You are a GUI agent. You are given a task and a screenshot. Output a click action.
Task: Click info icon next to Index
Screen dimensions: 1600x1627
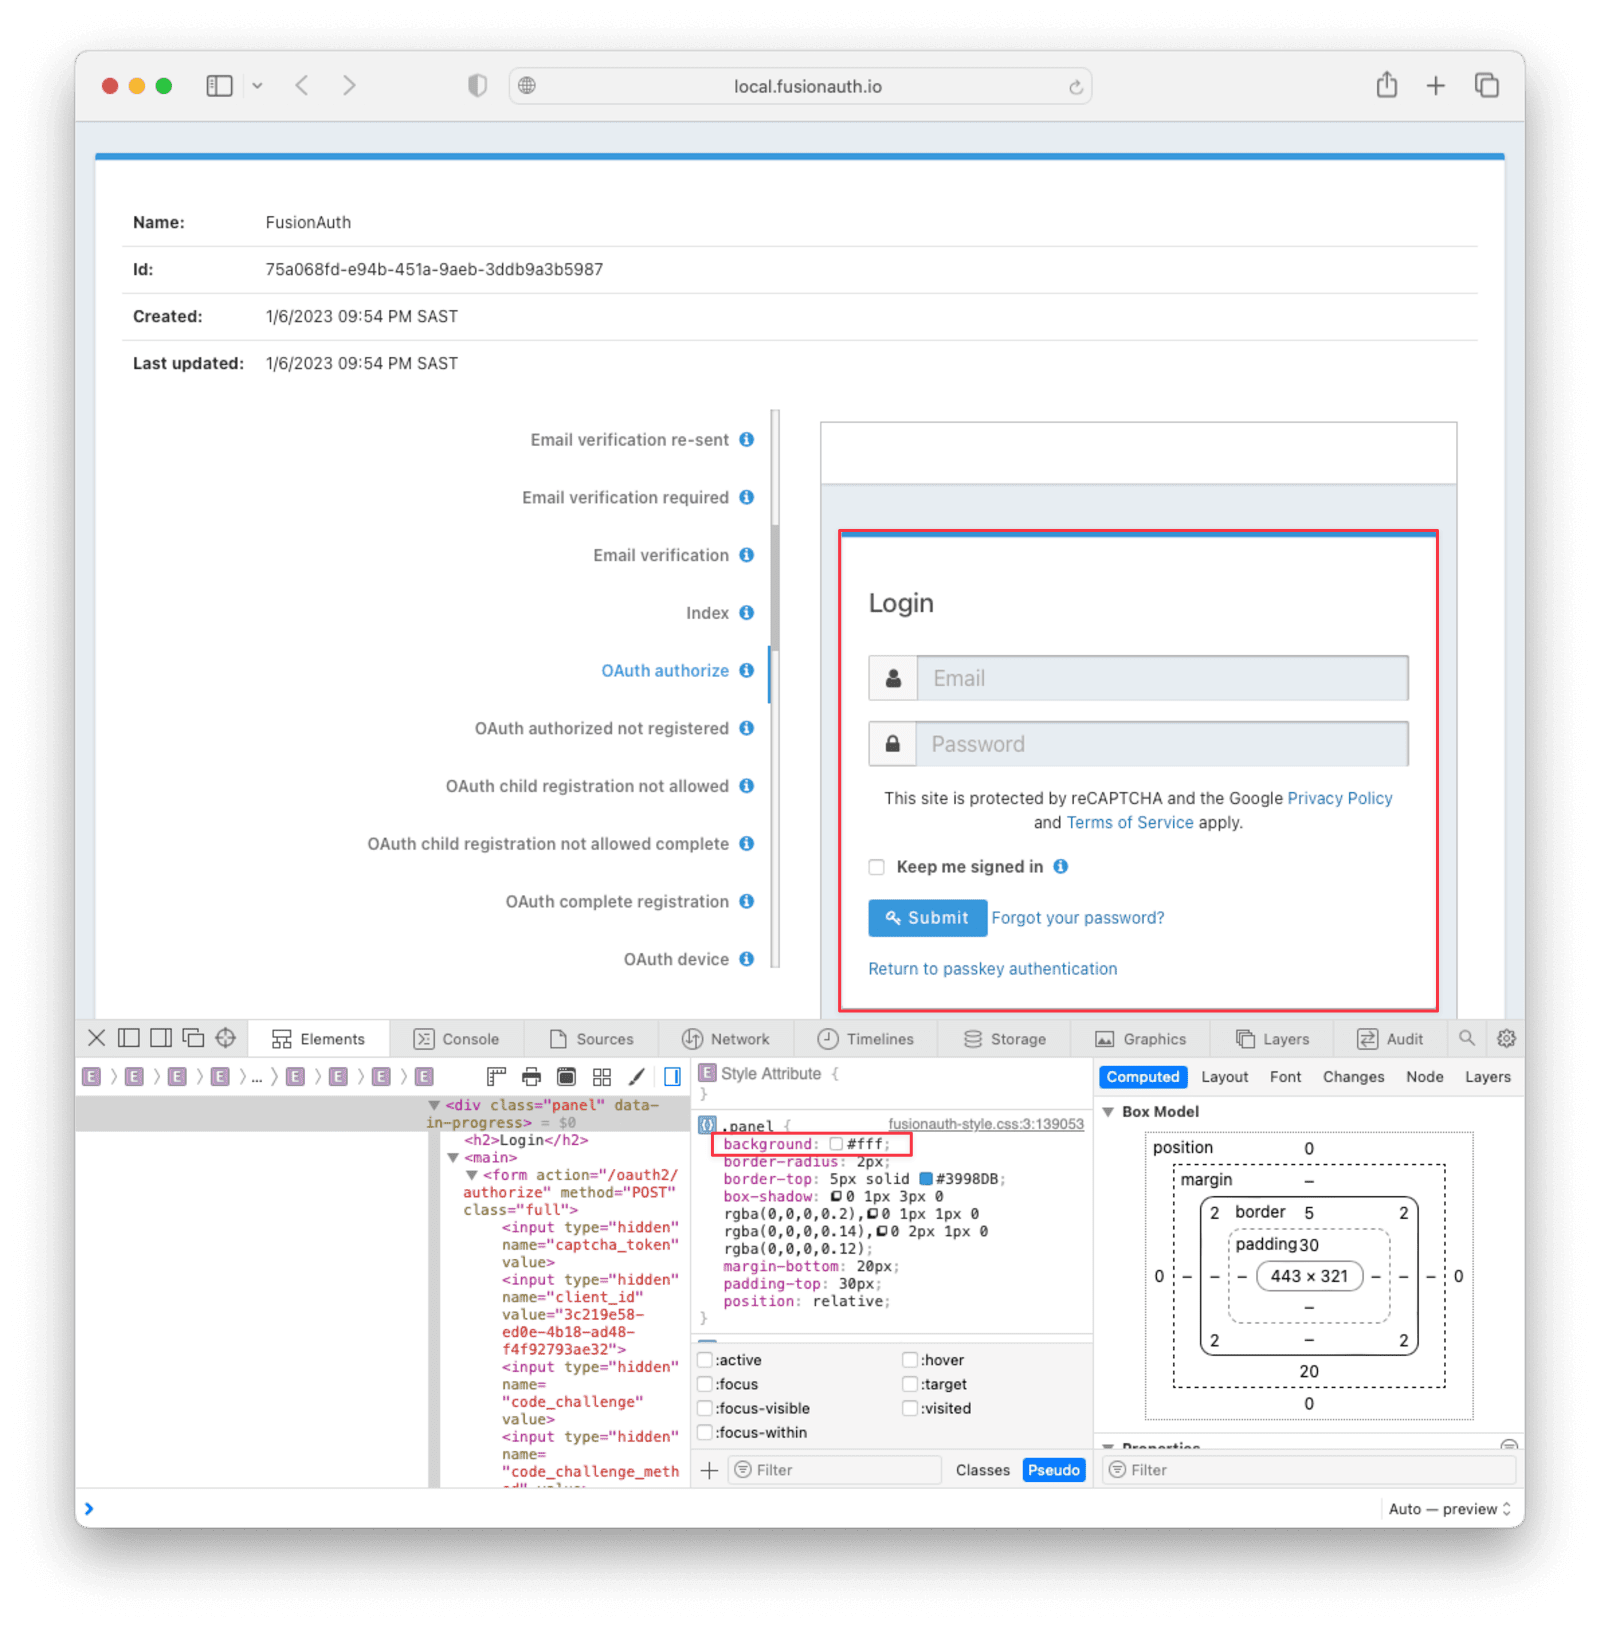747,612
